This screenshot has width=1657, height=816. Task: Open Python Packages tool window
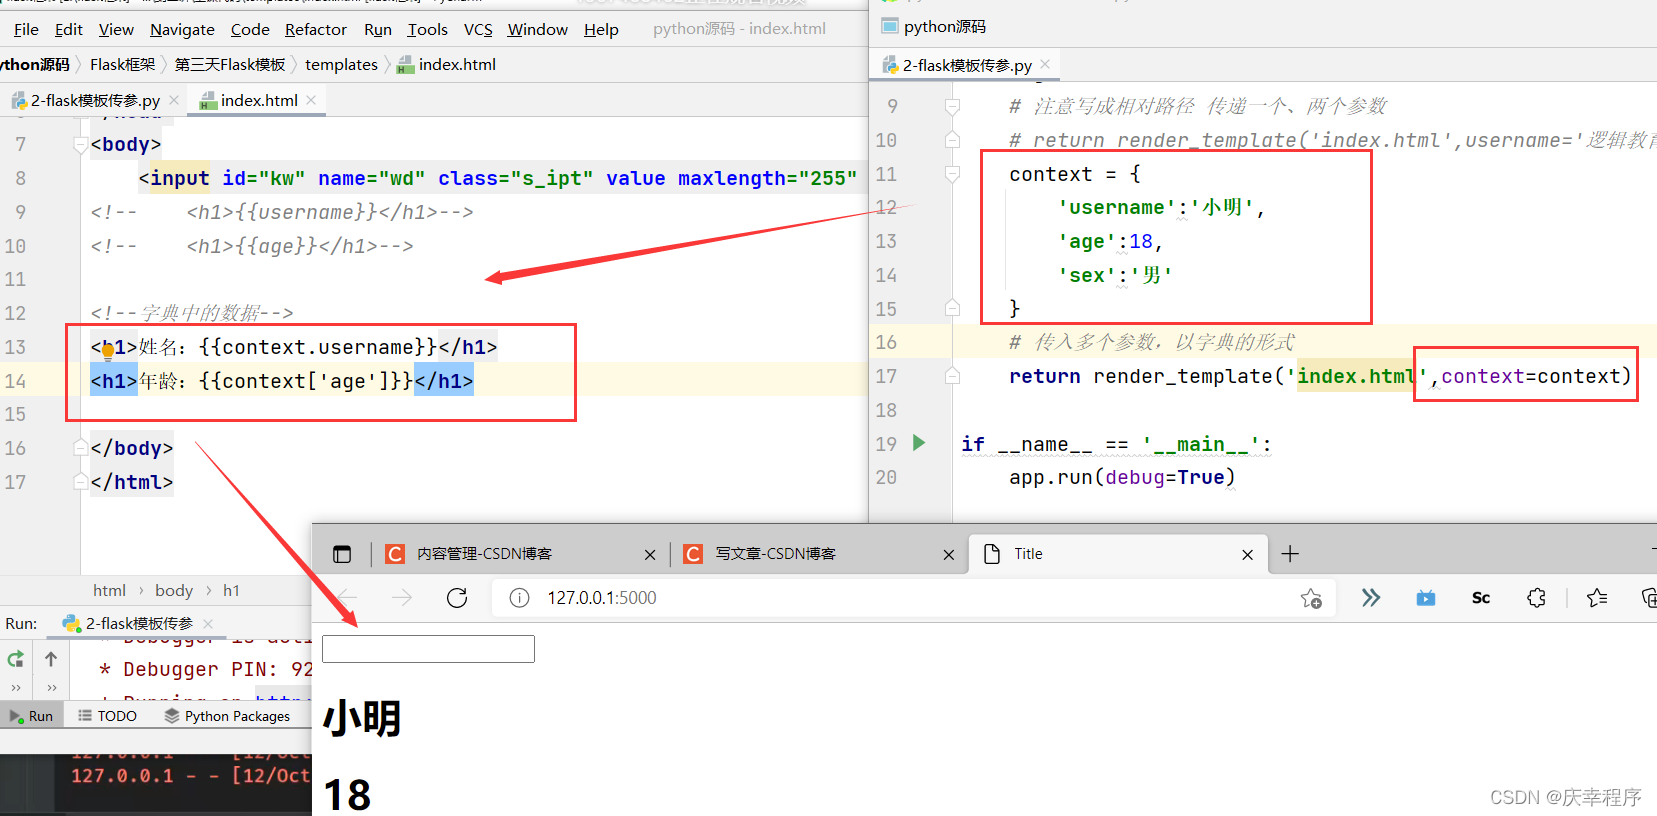point(228,716)
